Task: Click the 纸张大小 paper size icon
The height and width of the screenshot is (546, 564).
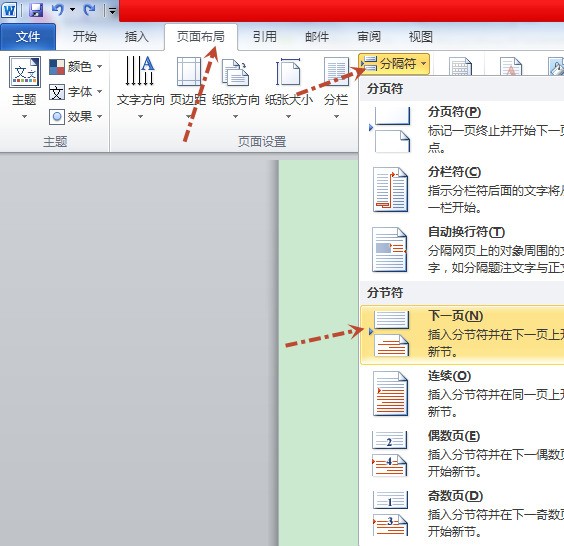Action: click(288, 72)
